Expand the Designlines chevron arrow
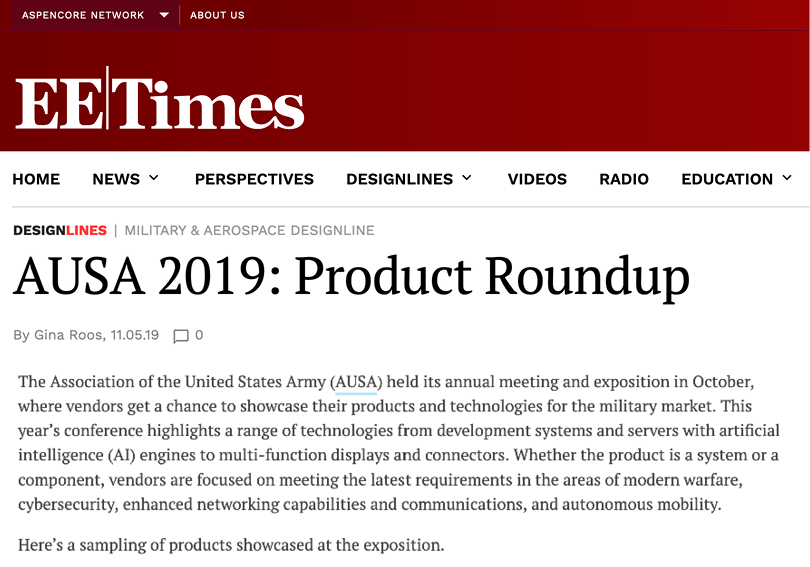This screenshot has width=810, height=567. [466, 178]
